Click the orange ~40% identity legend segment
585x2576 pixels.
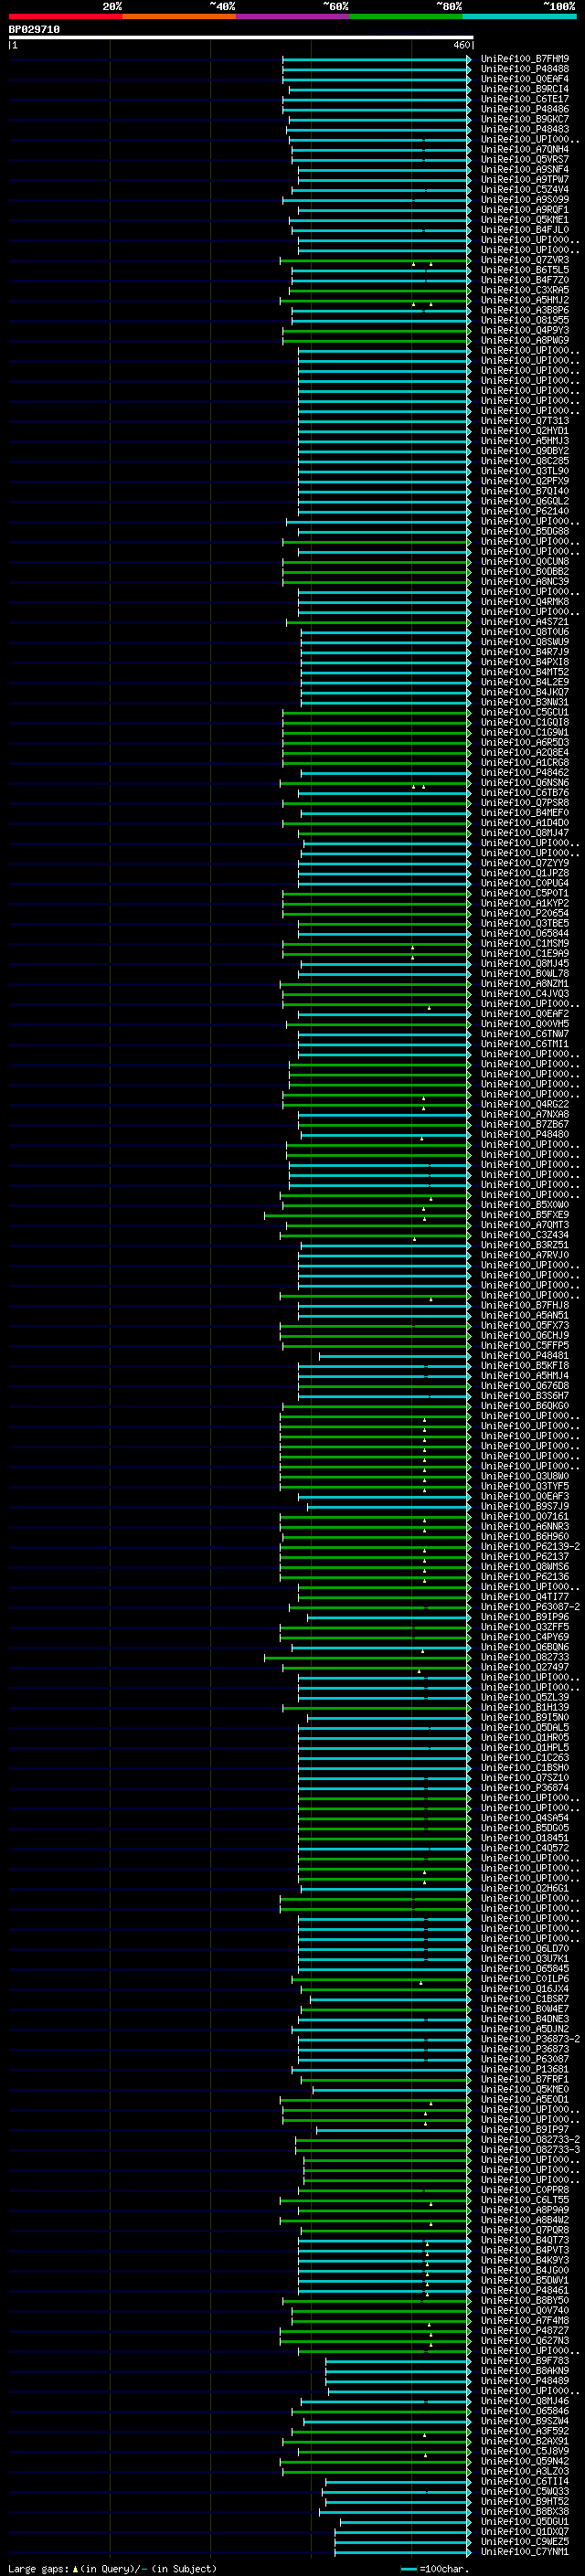coord(179,17)
